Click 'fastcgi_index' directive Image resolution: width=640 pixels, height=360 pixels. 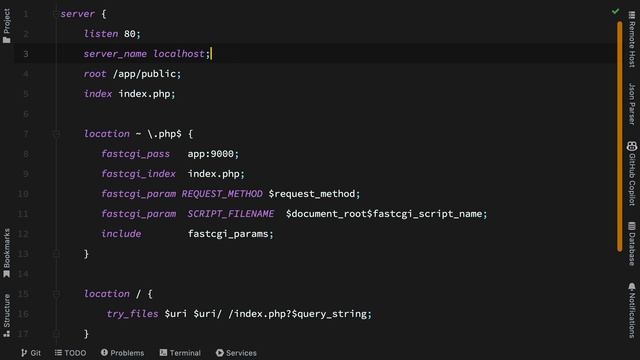click(x=138, y=174)
